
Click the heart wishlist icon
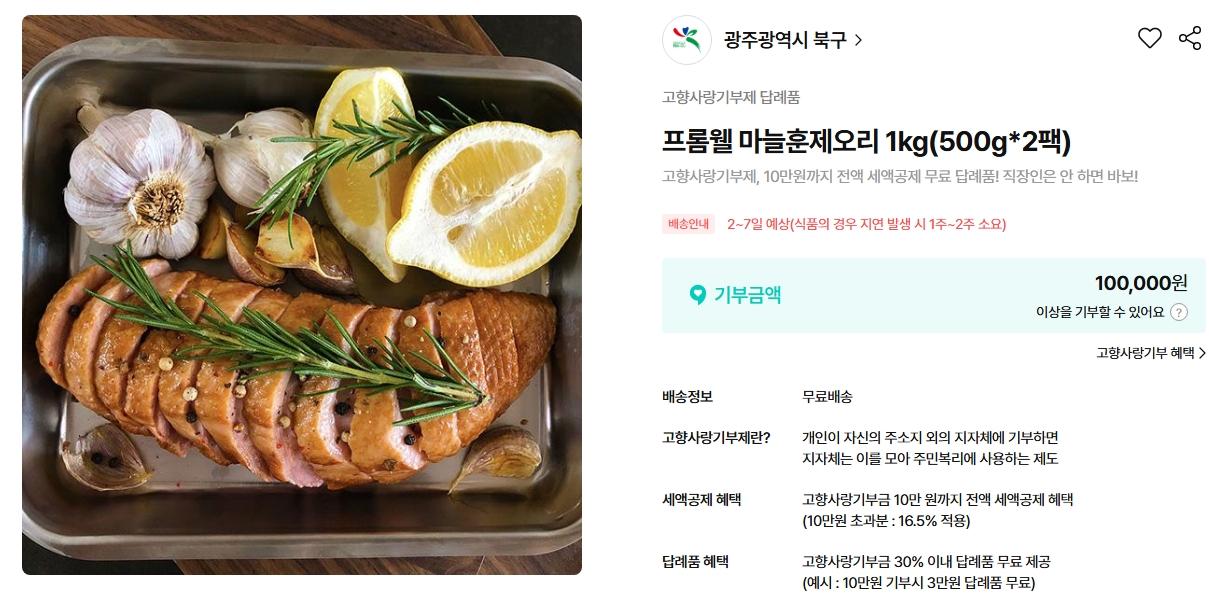coord(1150,39)
